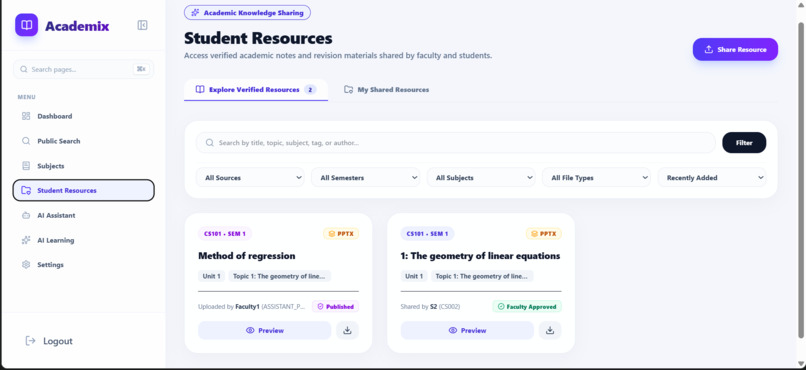Click the eye icon on Method of regression Preview

coord(250,330)
